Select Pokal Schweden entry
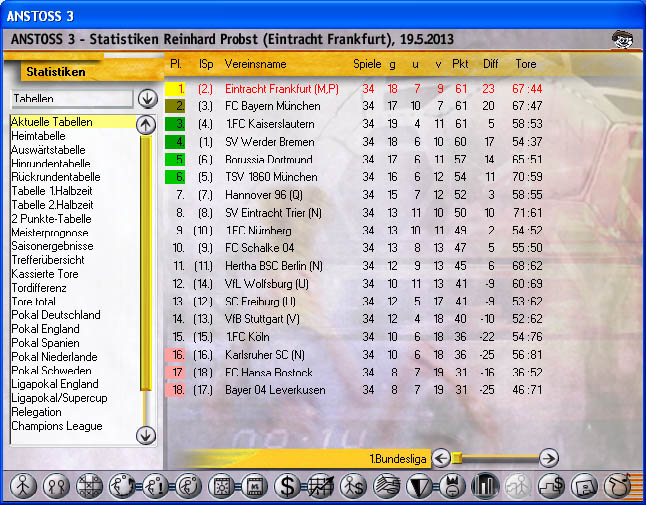This screenshot has width=646, height=505. click(51, 370)
